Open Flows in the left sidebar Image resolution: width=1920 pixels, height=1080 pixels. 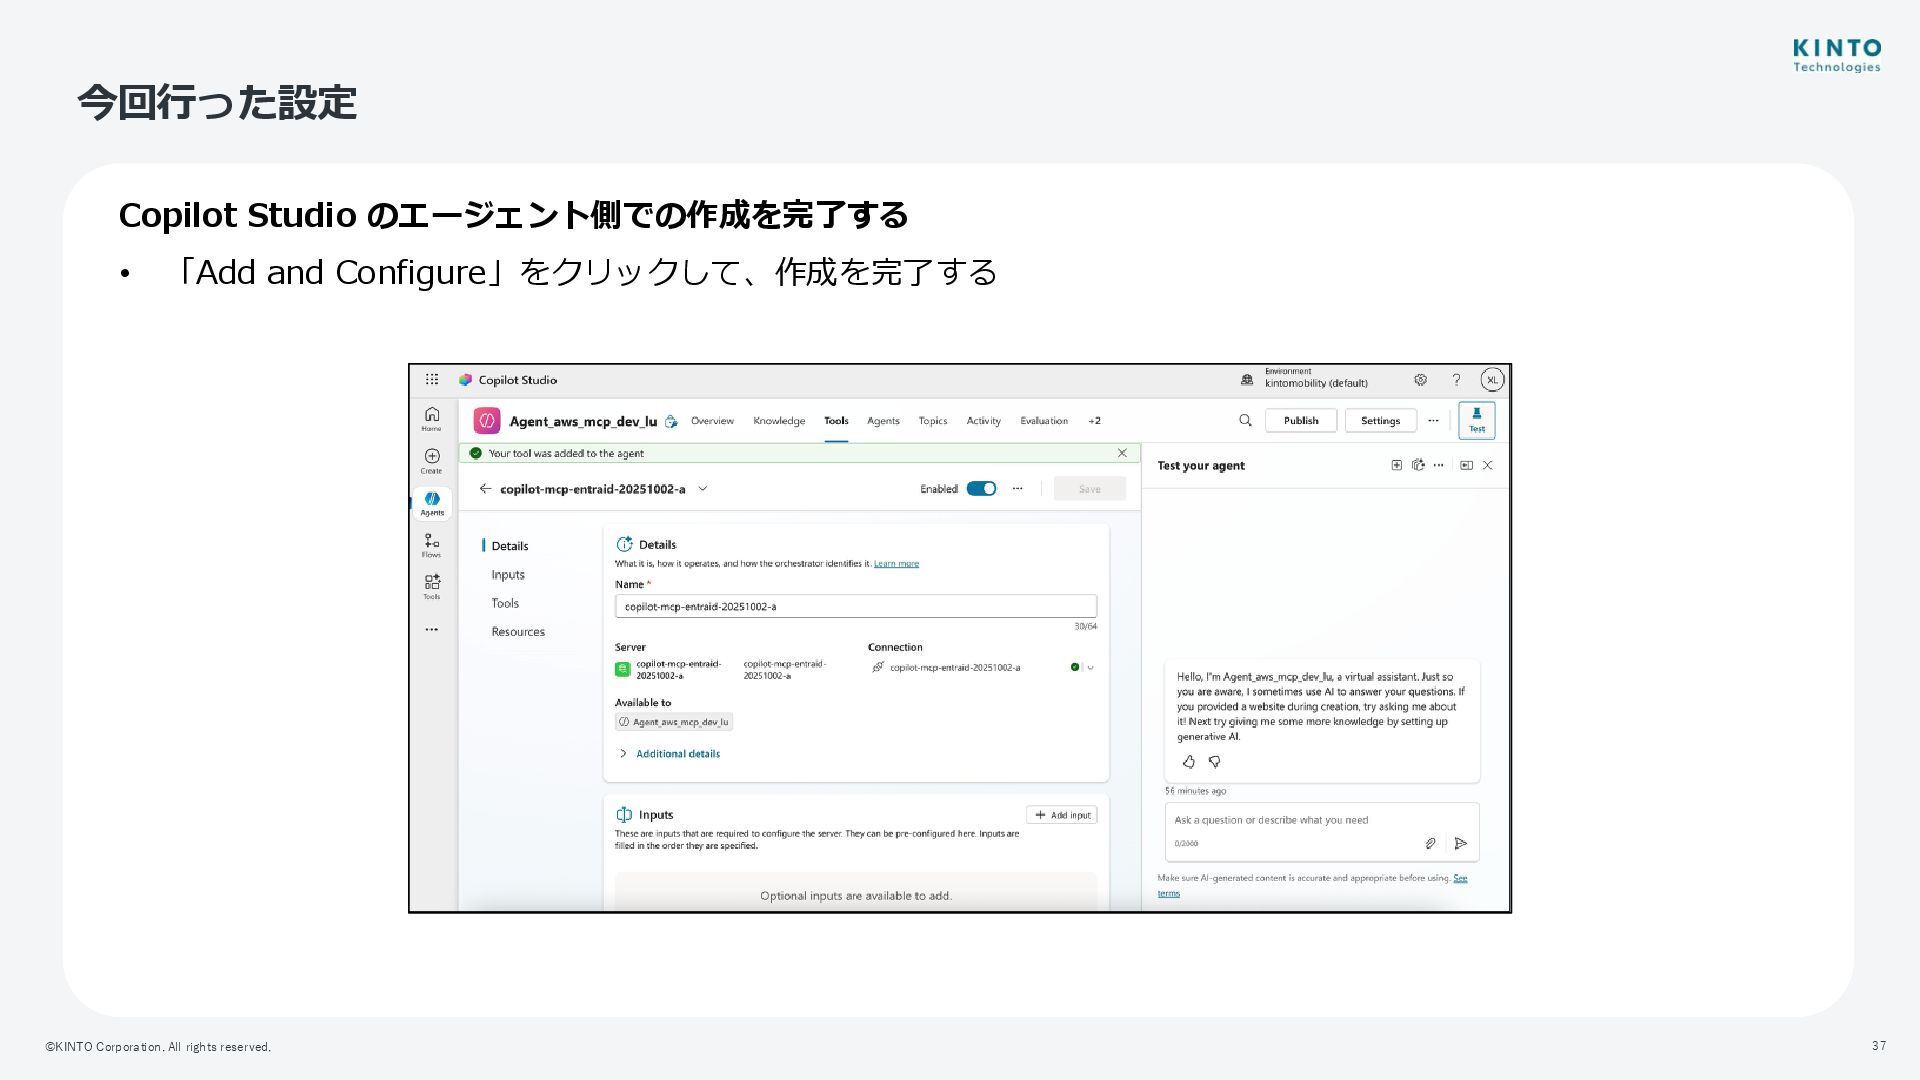click(x=432, y=544)
